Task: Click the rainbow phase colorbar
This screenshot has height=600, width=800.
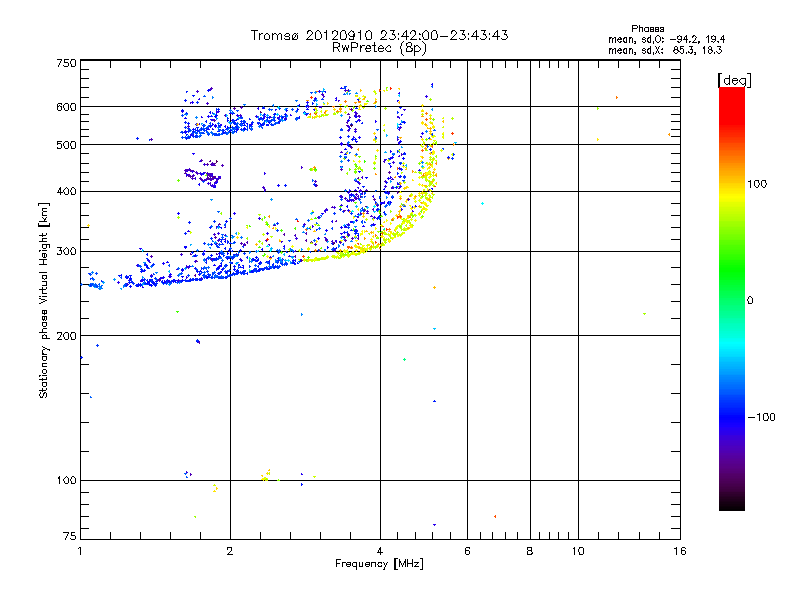Action: click(x=732, y=299)
